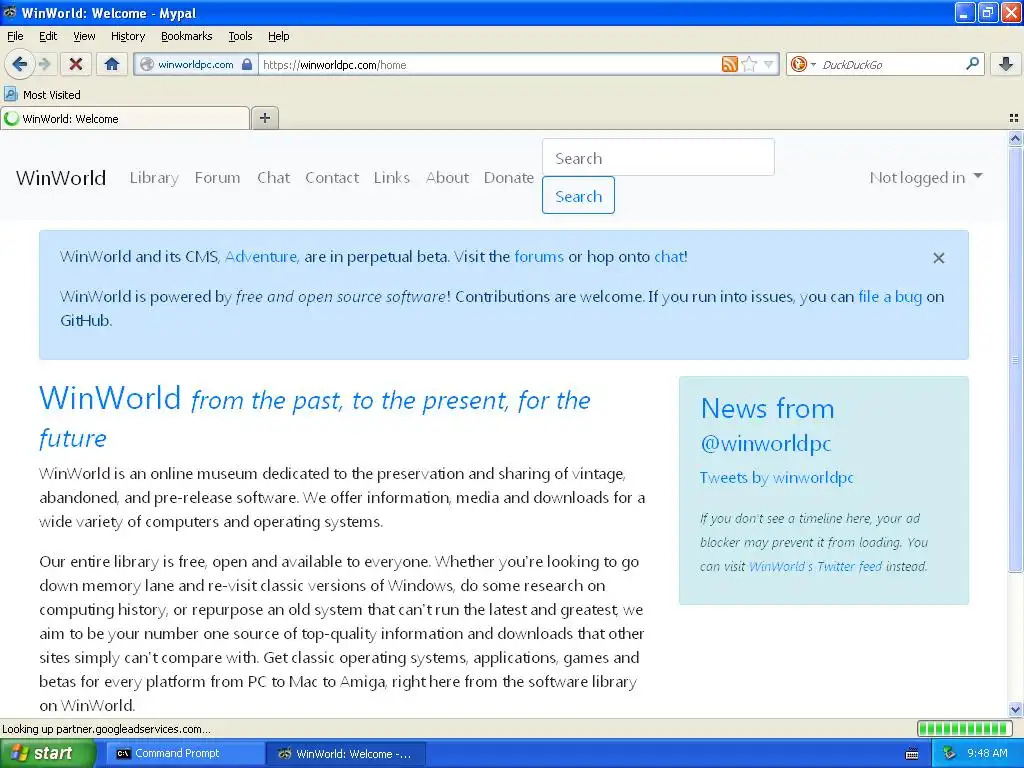Click WinWorld: Welcome taskbar button
The image size is (1024, 768).
(x=347, y=754)
